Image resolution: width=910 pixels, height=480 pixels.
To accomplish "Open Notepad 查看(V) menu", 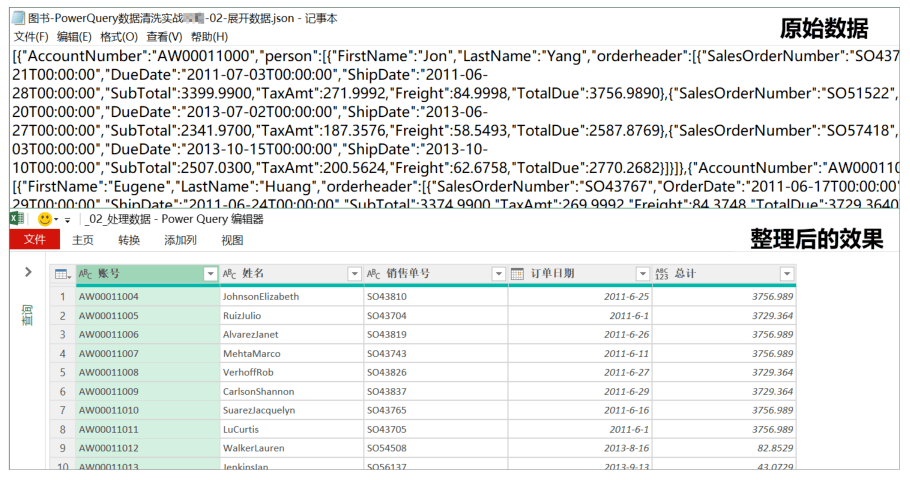I will 164,37.
